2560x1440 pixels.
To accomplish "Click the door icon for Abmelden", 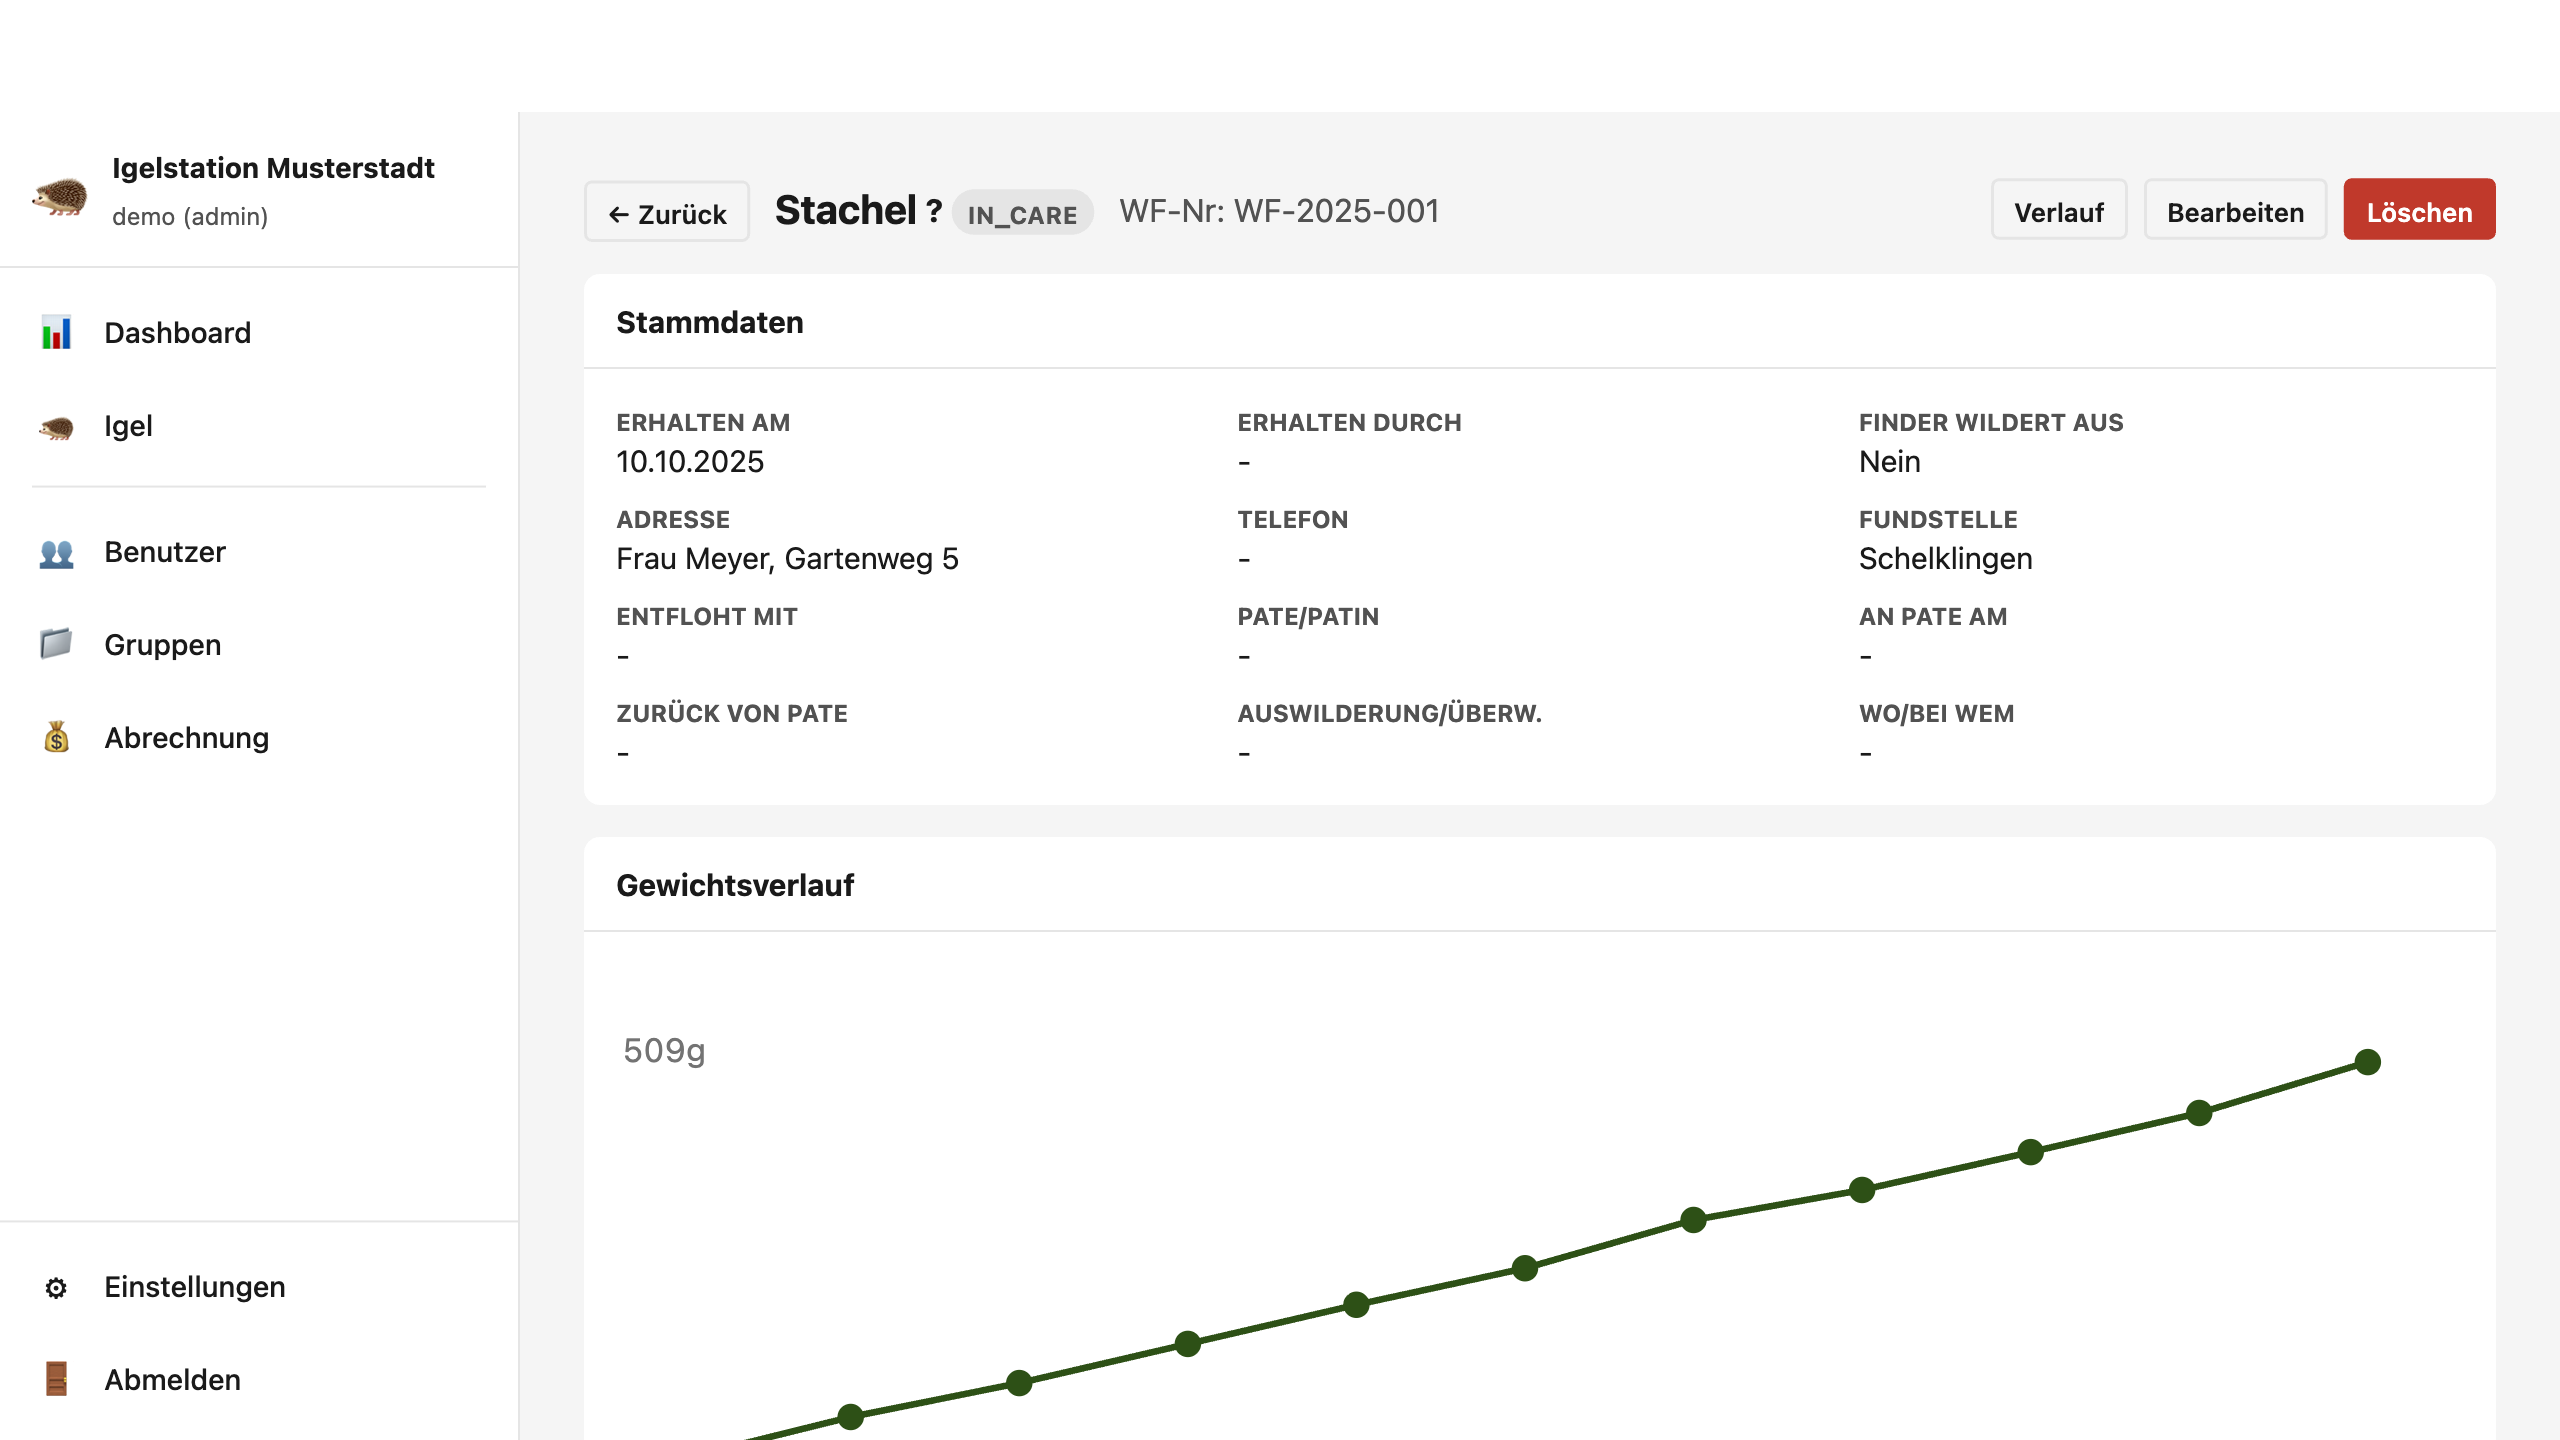I will (56, 1380).
